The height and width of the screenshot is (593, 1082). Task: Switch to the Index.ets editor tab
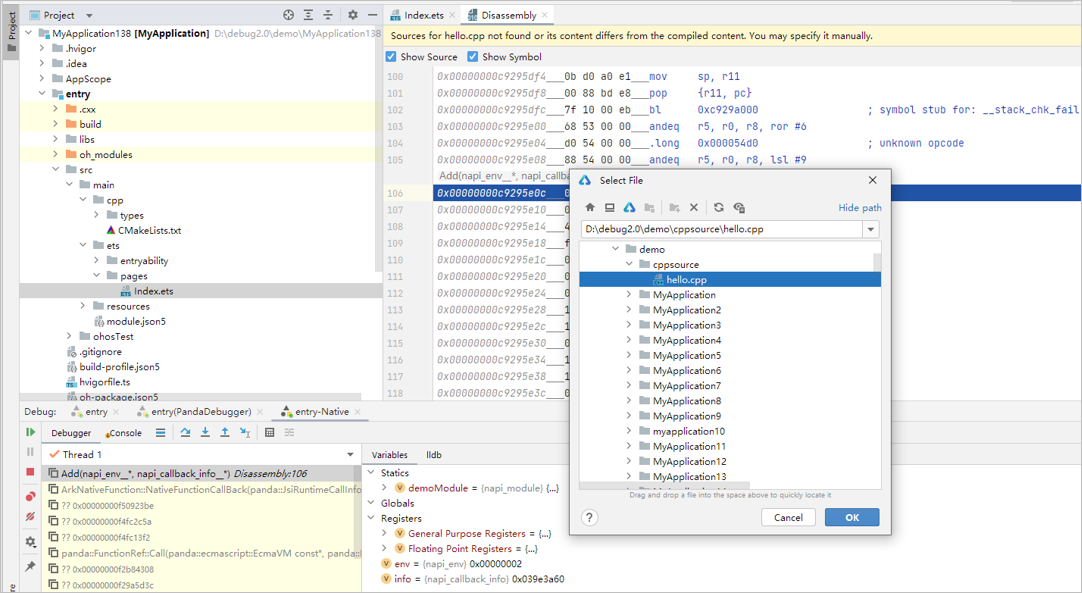pos(423,15)
